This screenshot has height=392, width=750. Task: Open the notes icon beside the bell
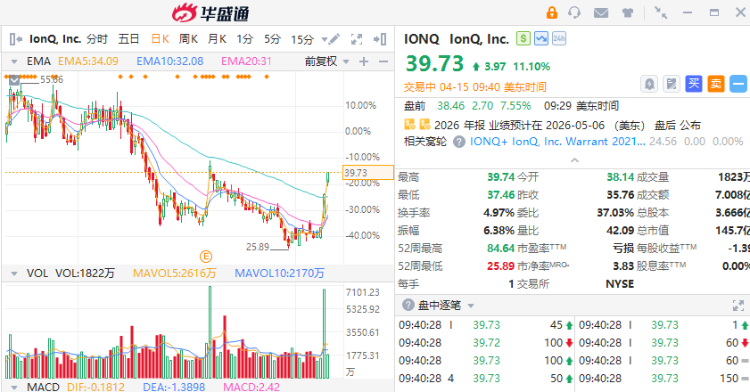(672, 85)
